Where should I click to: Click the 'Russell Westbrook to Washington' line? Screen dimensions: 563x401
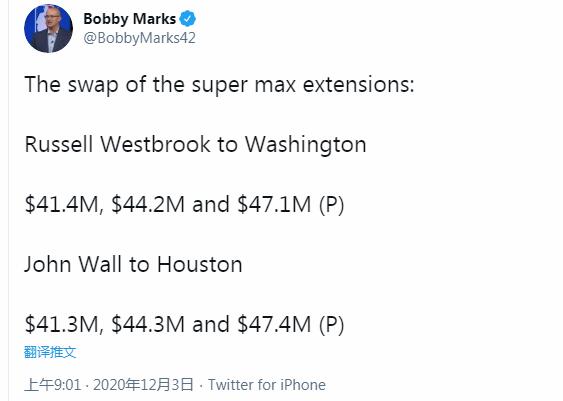[195, 145]
